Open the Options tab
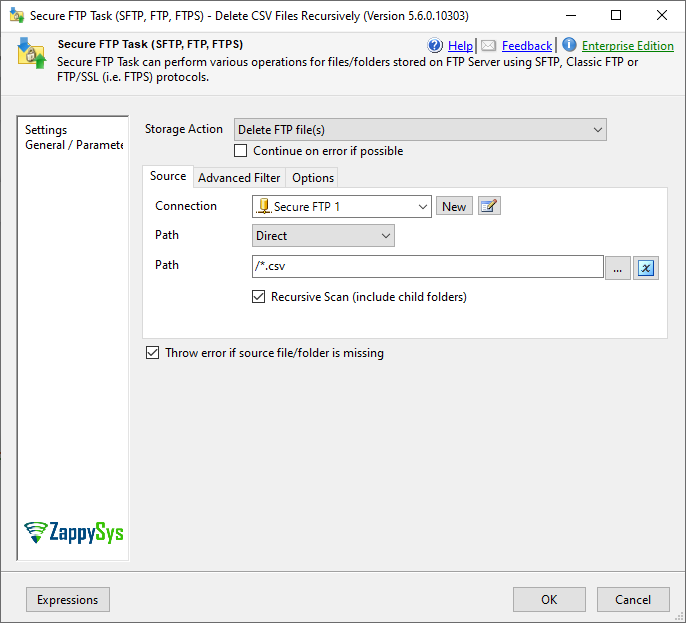 point(313,177)
